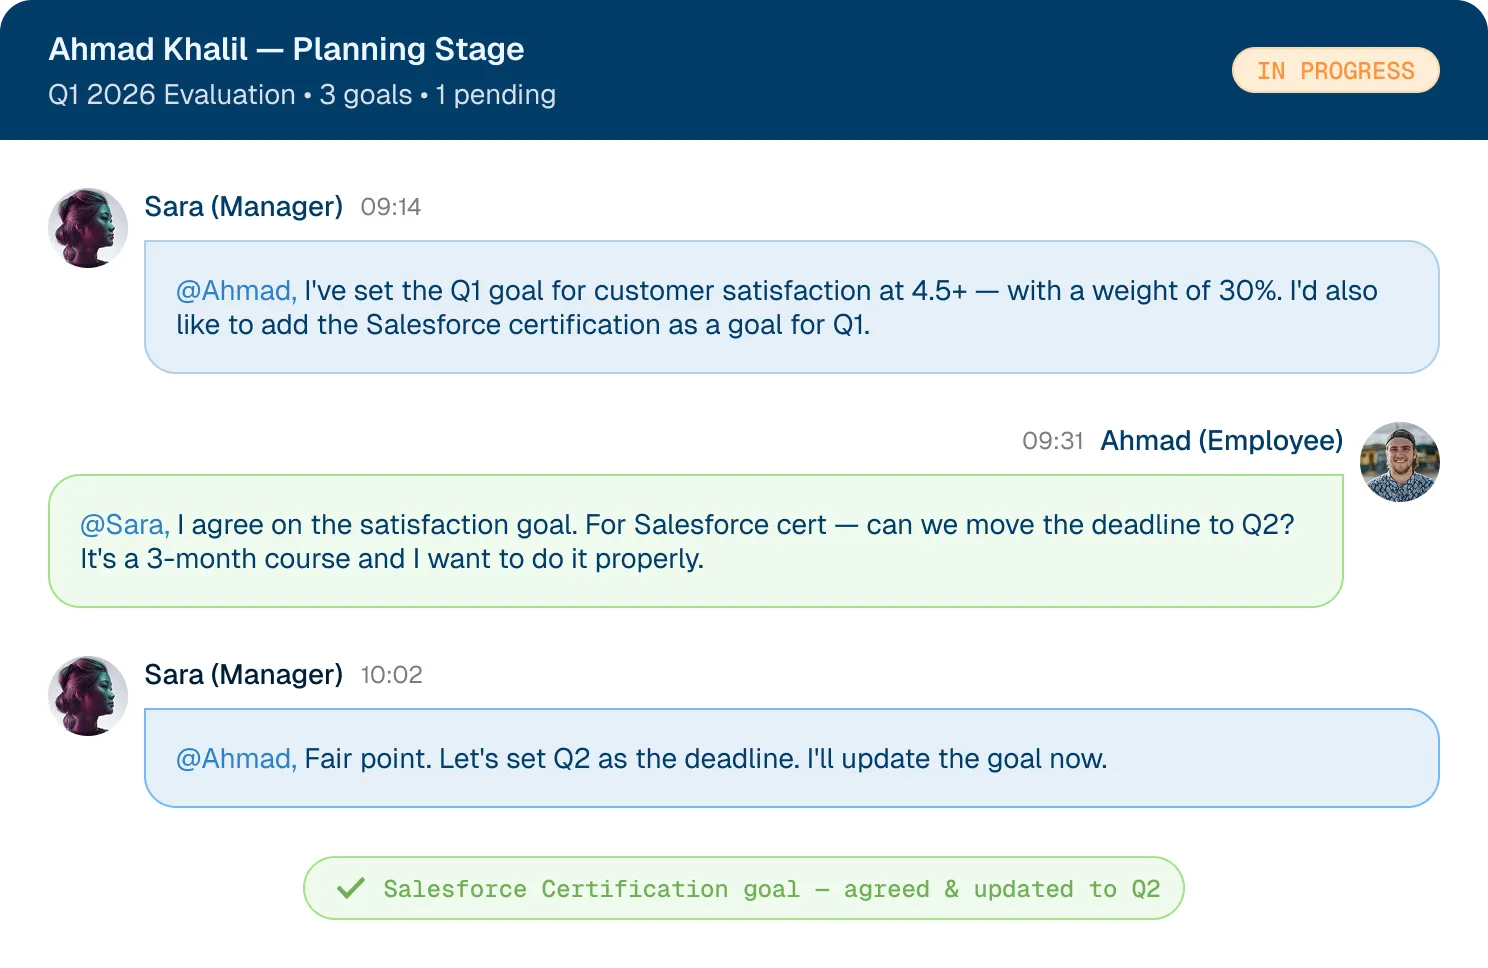Image resolution: width=1488 pixels, height=968 pixels.
Task: Click the green checkmark icon in status pill
Action: 351,888
